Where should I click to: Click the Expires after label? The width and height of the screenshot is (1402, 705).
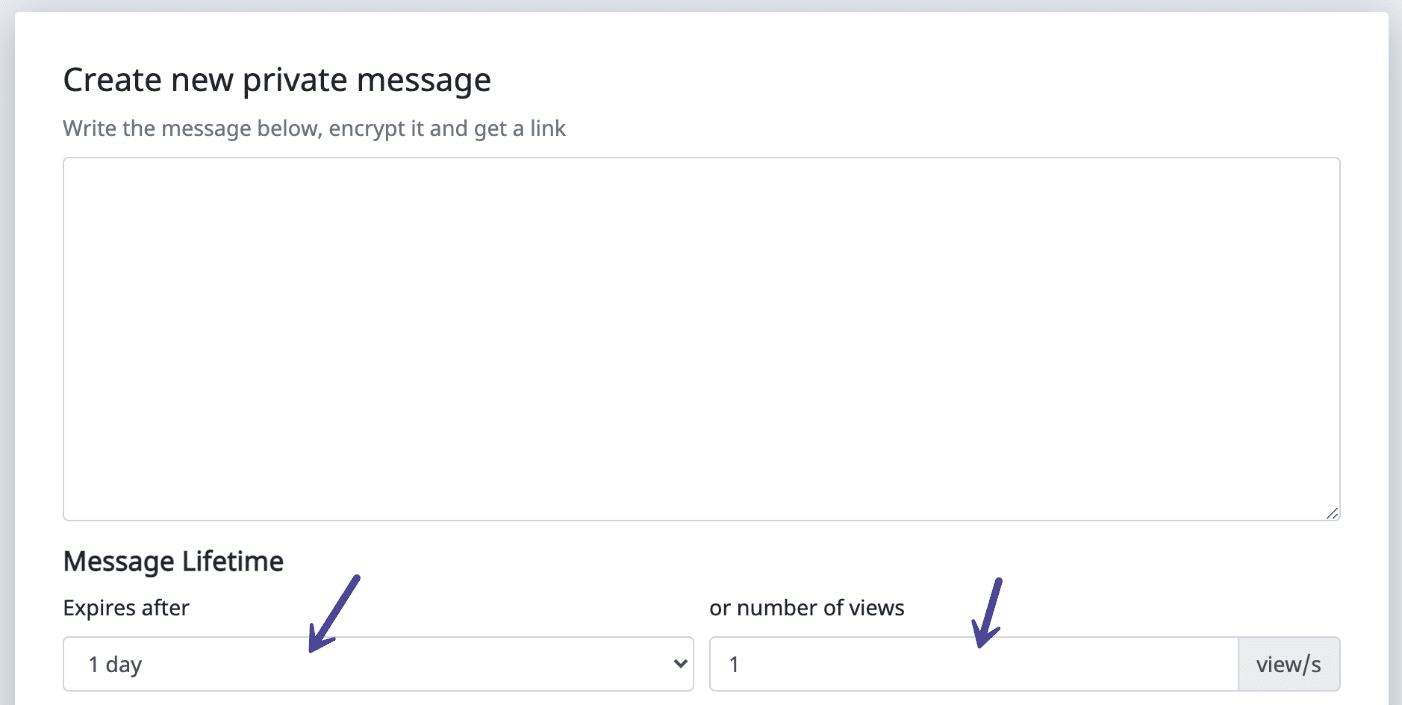click(126, 607)
